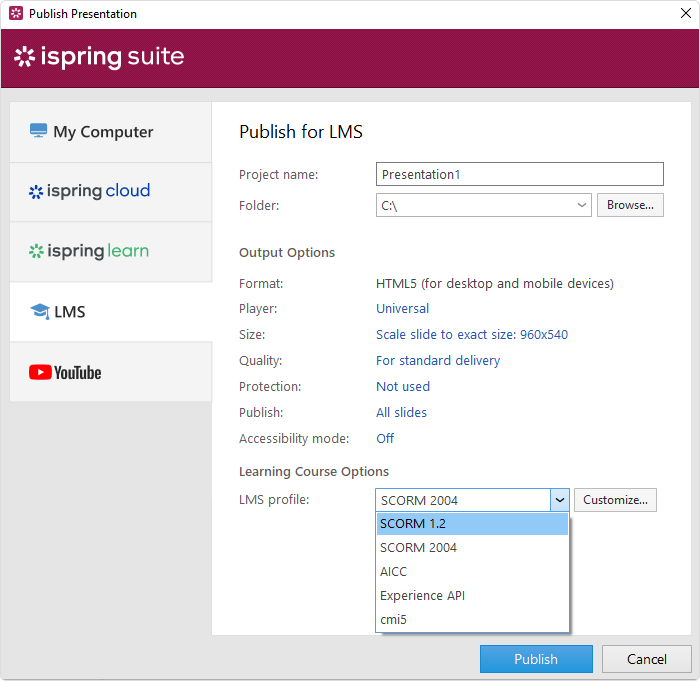Switch to the iSpring Learn tab

tap(111, 251)
